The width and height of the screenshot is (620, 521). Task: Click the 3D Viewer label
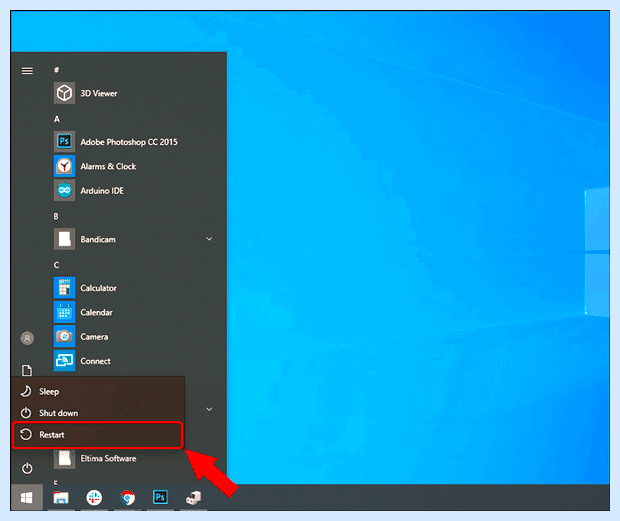[x=99, y=94]
